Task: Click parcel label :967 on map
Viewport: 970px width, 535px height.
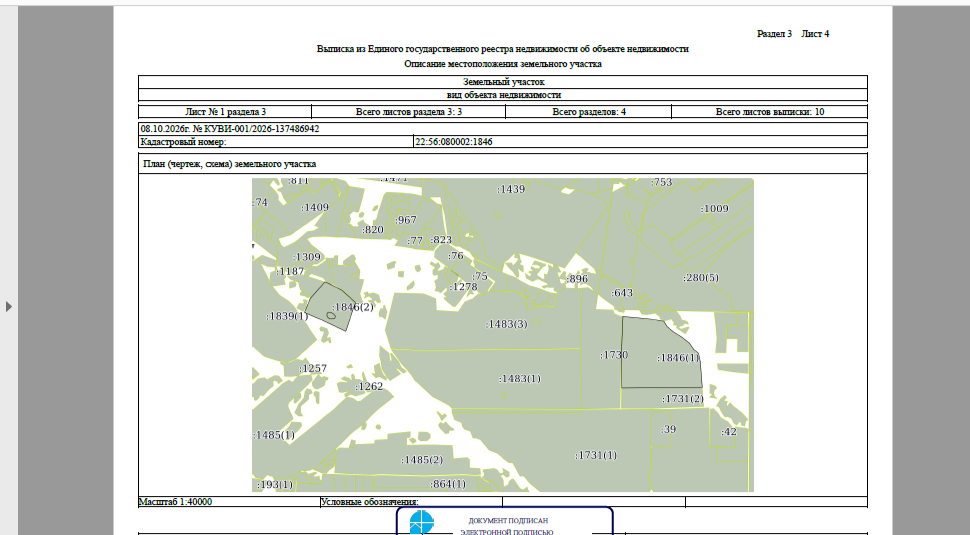Action: (x=406, y=220)
